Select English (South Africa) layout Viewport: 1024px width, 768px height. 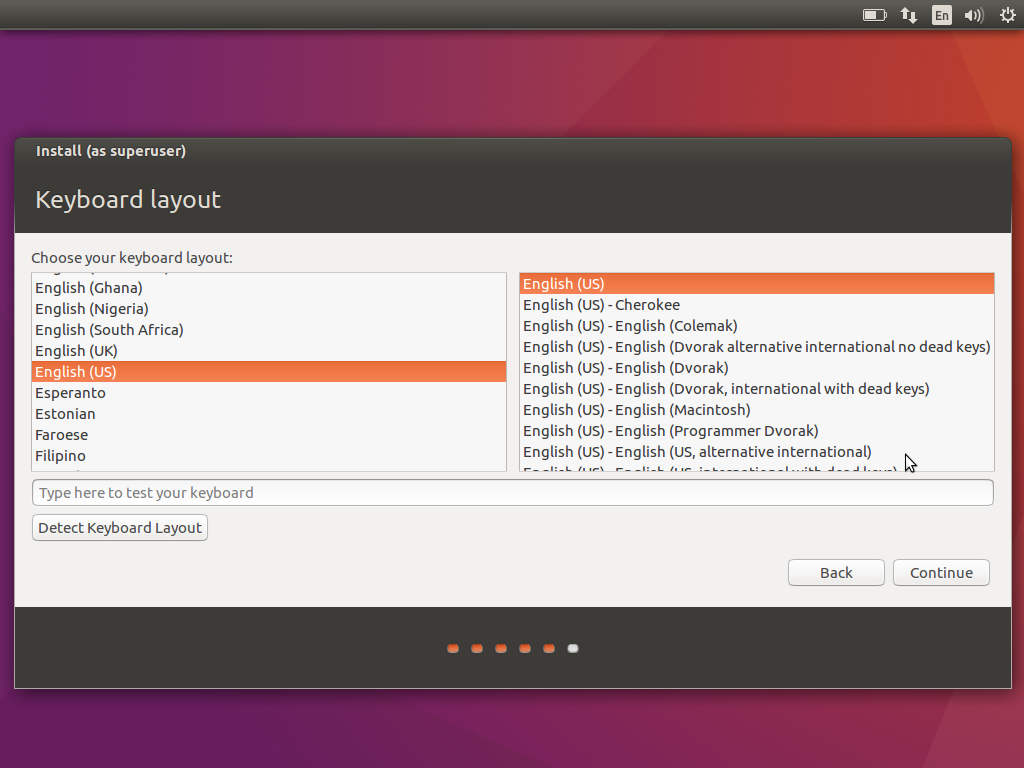[x=269, y=330]
